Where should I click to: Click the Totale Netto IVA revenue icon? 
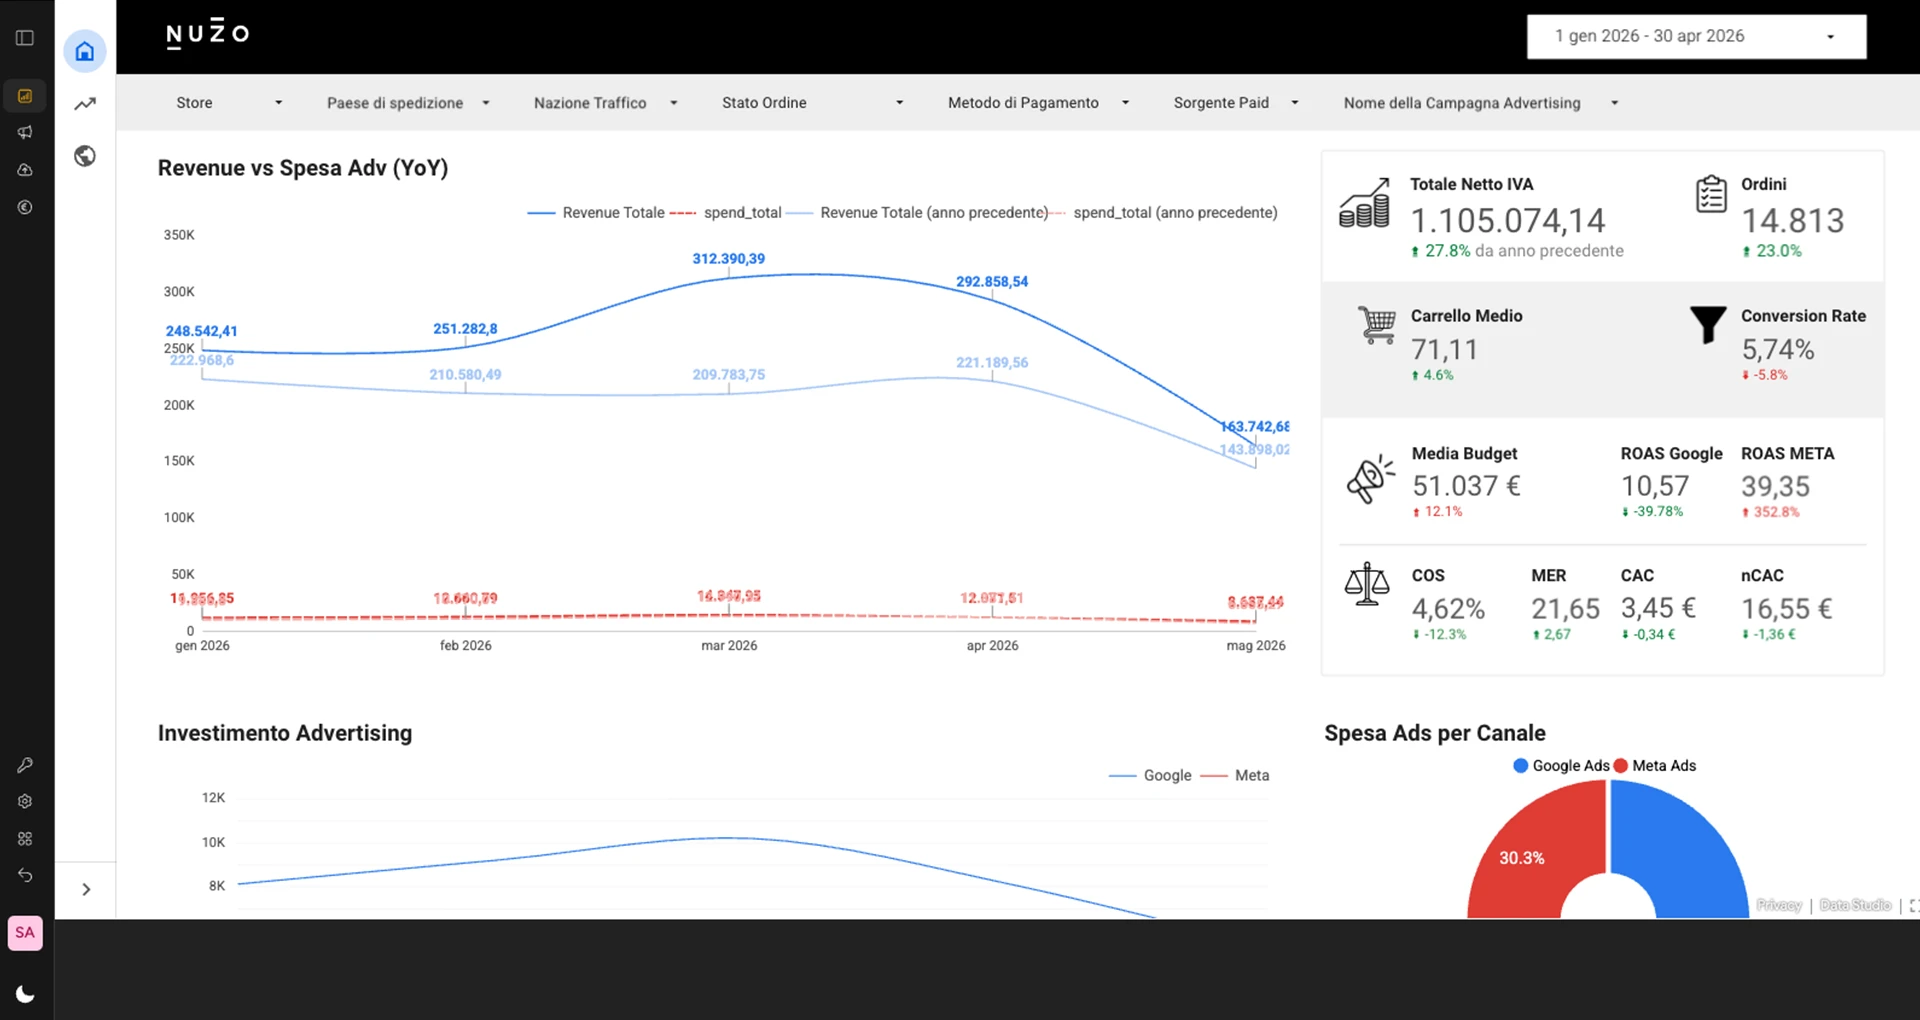pos(1365,203)
